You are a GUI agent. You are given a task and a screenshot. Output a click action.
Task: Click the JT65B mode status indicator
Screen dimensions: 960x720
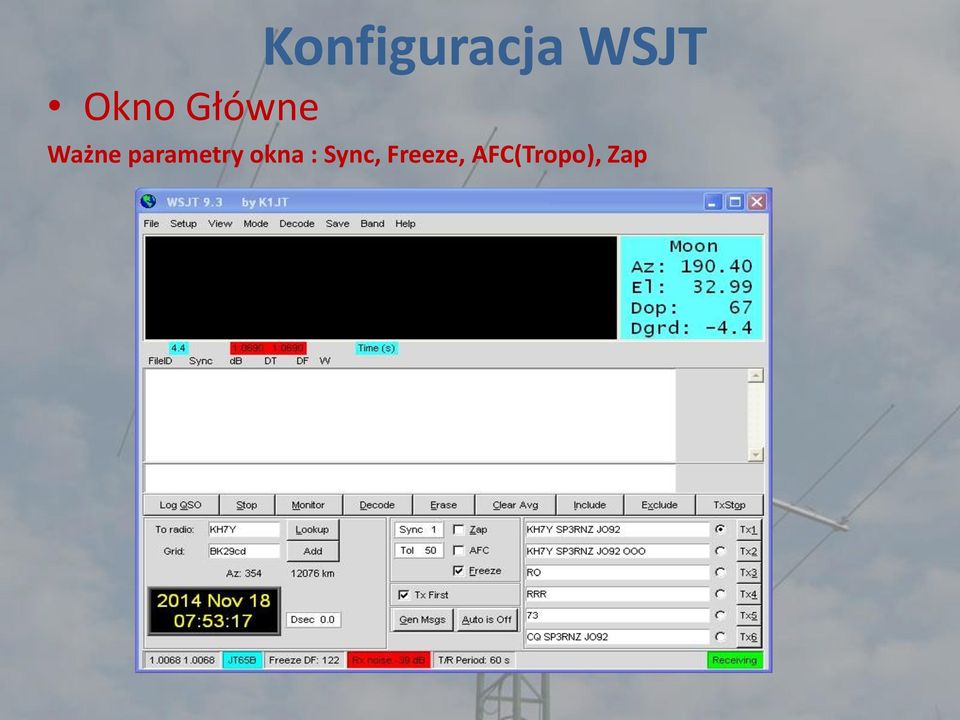[x=242, y=660]
